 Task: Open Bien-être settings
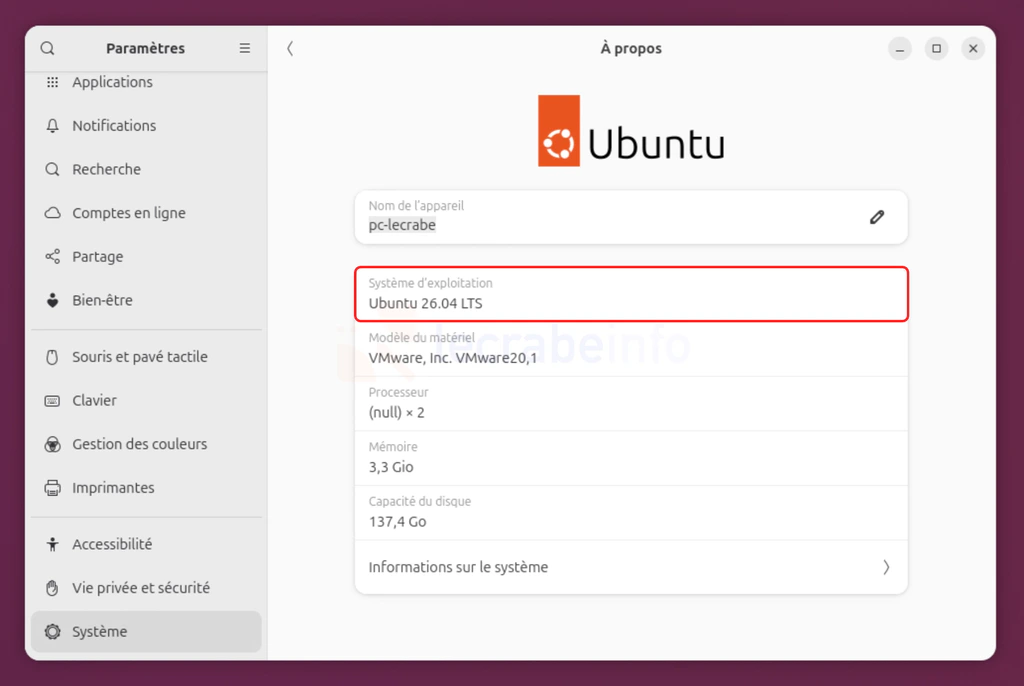pos(146,301)
